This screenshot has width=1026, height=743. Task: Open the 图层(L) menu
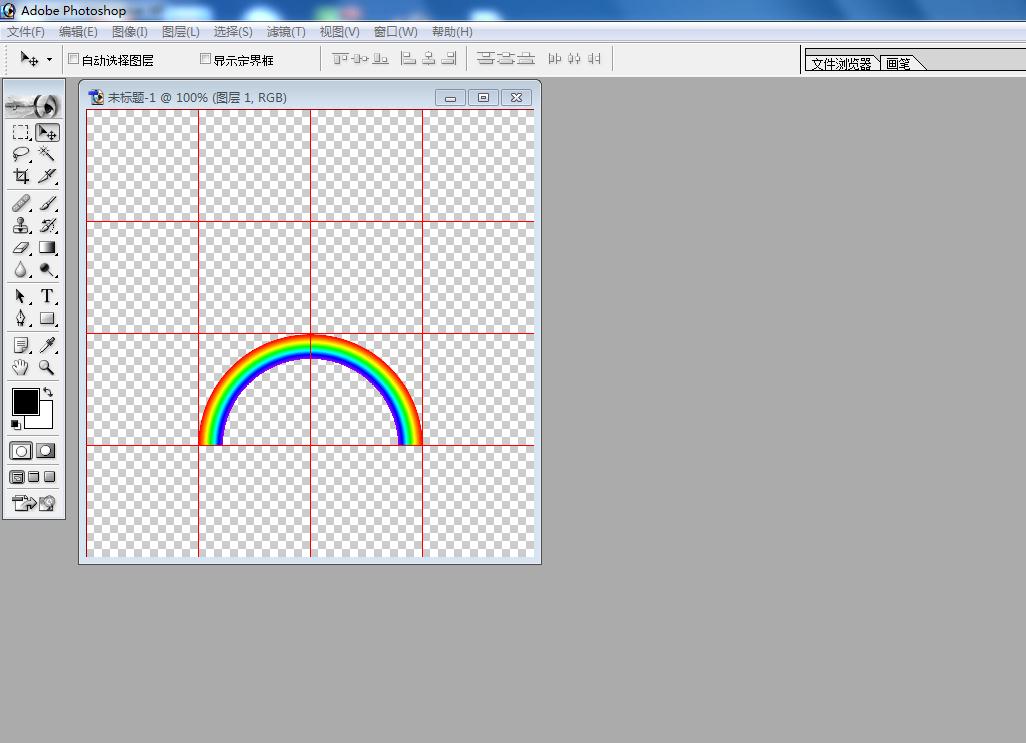point(181,31)
